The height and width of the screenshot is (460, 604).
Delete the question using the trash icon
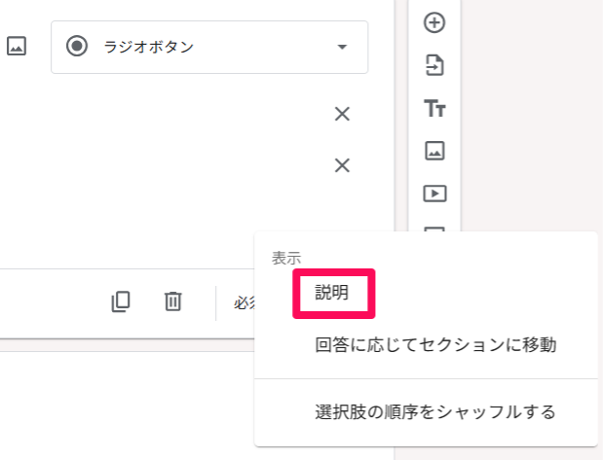tap(173, 301)
